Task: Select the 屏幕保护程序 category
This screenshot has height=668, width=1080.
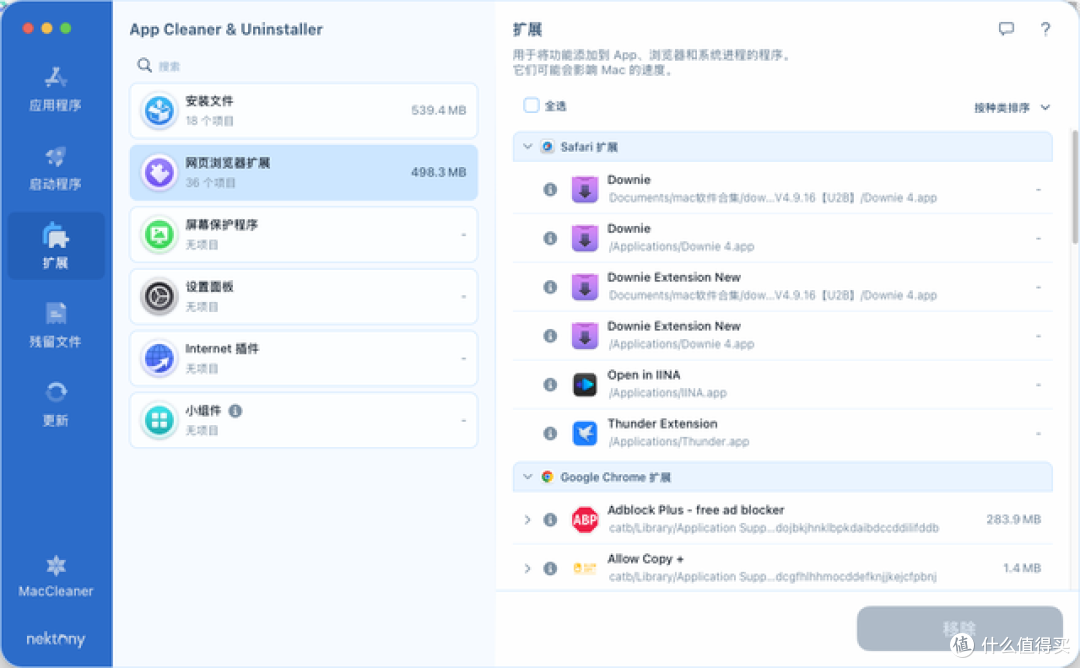Action: [303, 234]
